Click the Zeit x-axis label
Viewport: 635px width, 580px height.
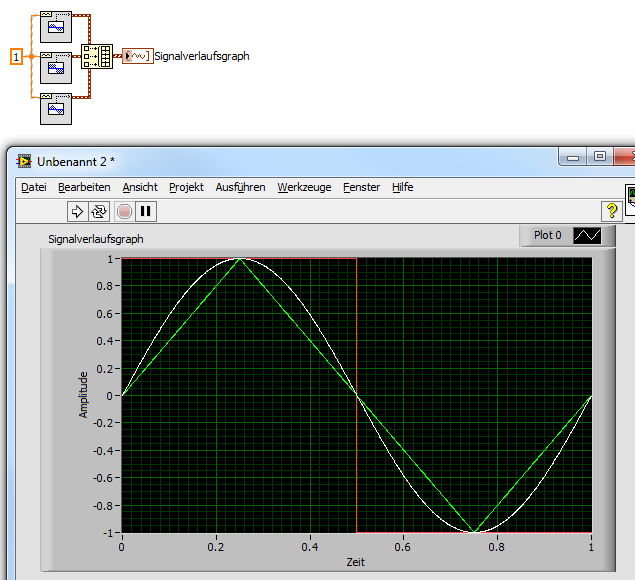(x=356, y=562)
